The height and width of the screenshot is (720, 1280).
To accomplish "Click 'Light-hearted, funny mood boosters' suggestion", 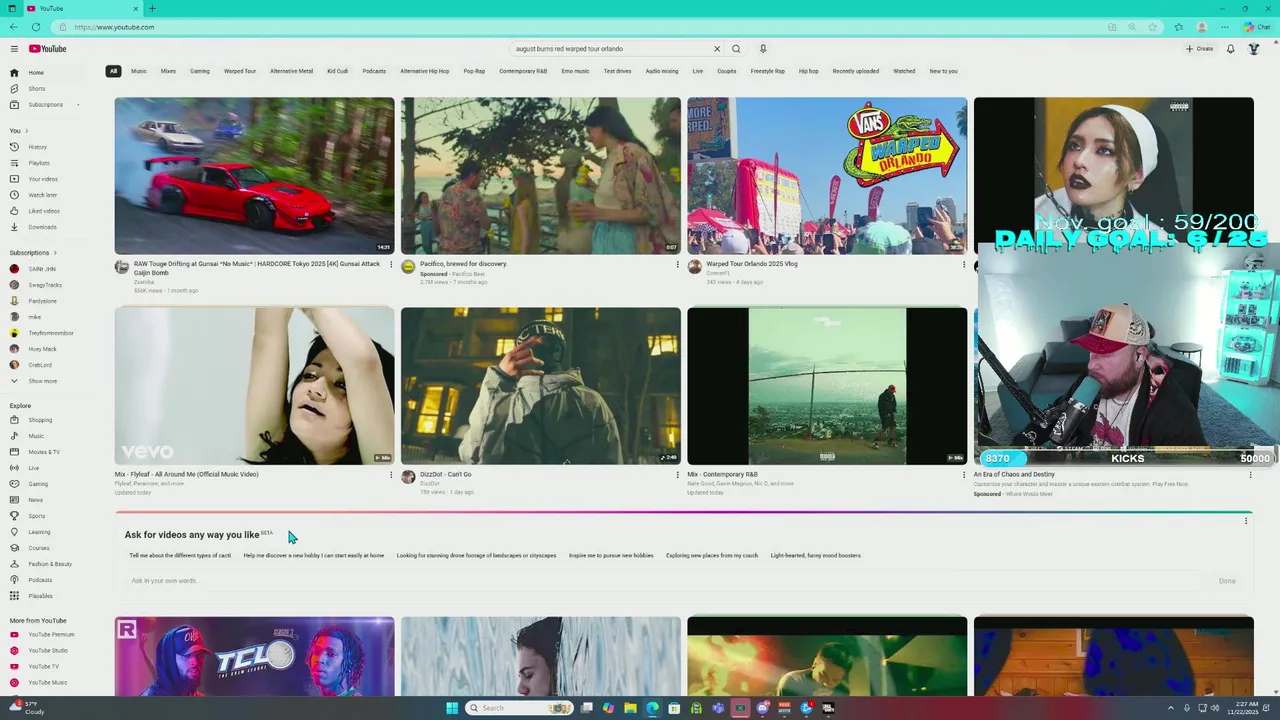I will pos(816,555).
